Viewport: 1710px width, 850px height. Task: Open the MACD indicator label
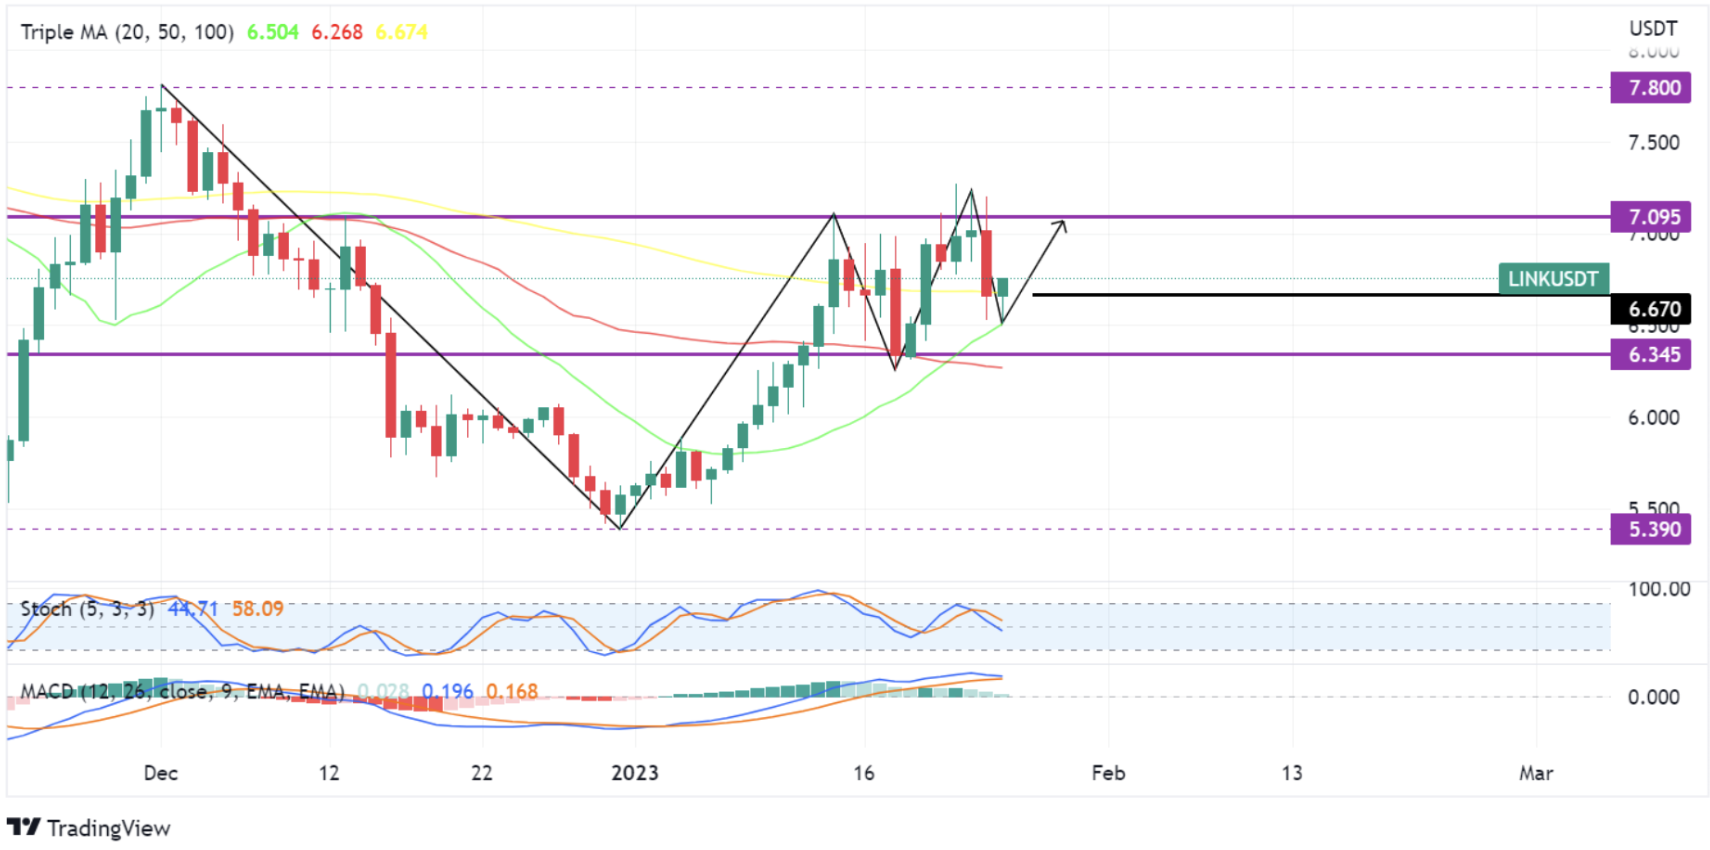(x=182, y=692)
